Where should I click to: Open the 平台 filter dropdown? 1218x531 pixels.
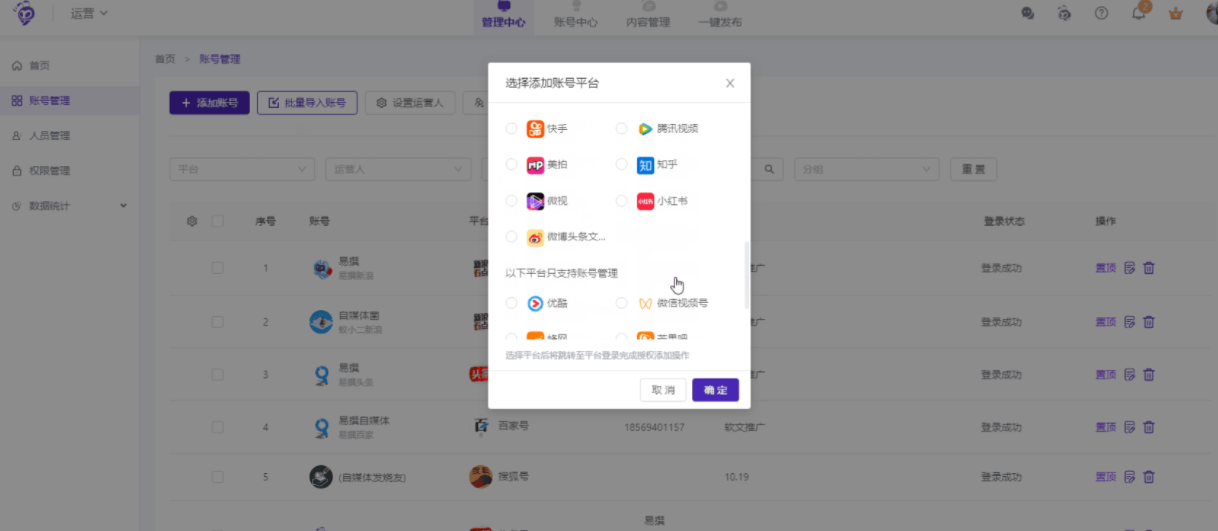[242, 169]
